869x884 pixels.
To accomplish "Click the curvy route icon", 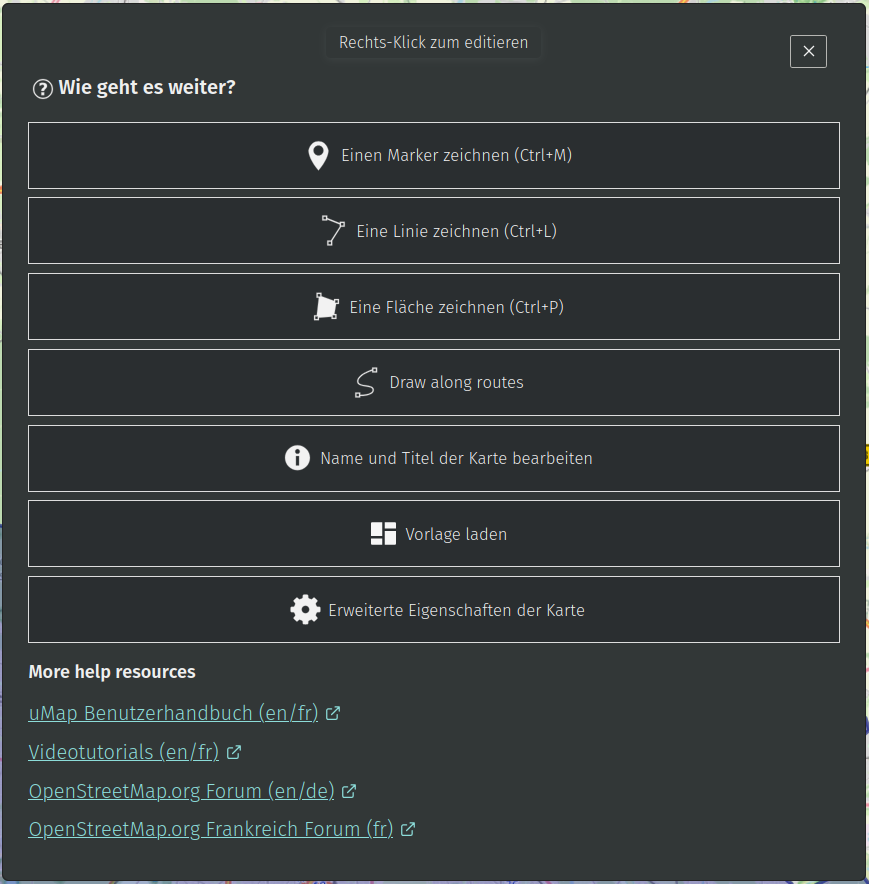I will (366, 383).
